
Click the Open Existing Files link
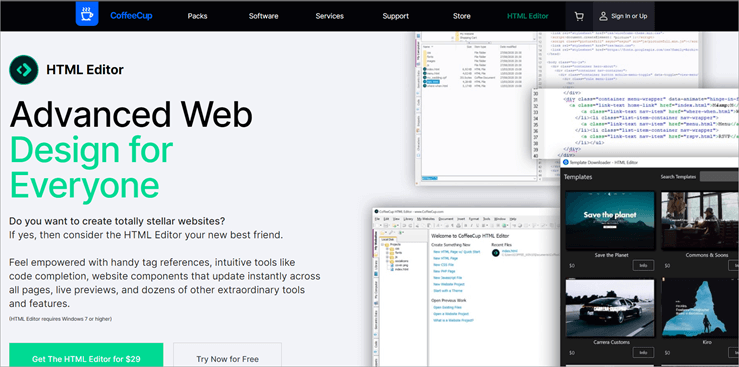448,307
